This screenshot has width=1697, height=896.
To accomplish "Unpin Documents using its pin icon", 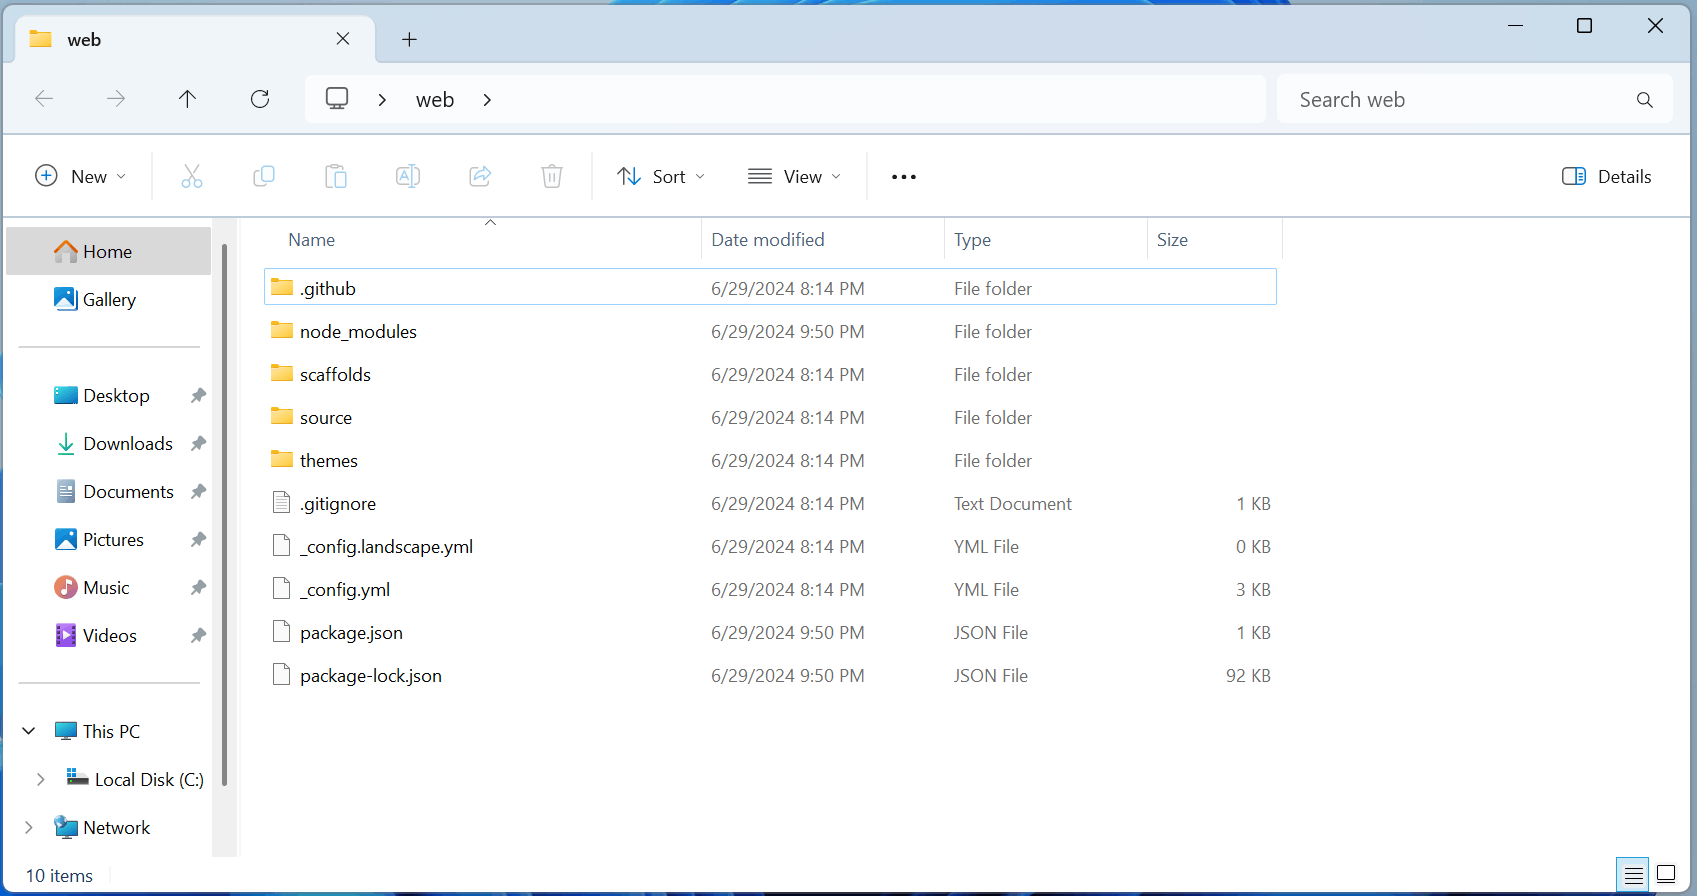I will coord(198,492).
